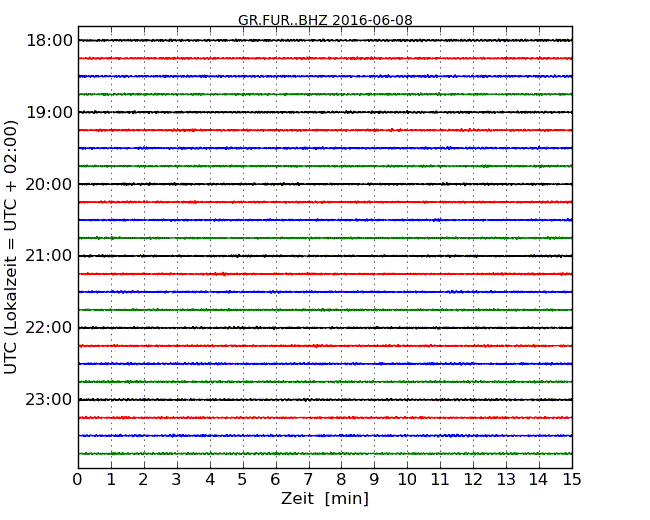Click the x-axis tick label 6
This screenshot has height=520, width=650.
[275, 479]
